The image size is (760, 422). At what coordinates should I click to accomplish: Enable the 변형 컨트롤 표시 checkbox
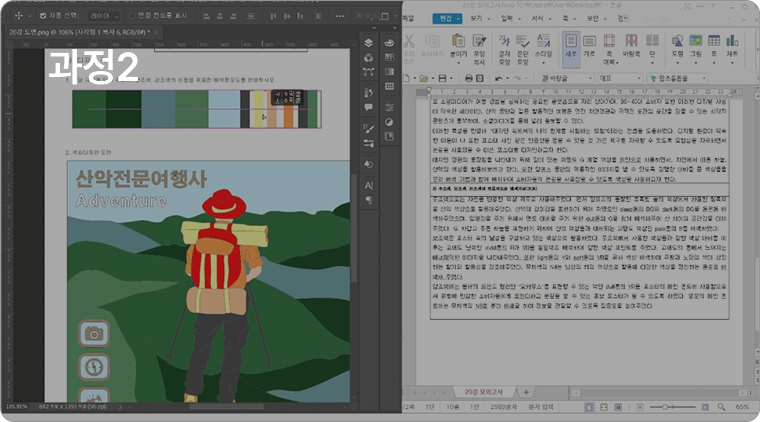click(x=133, y=17)
